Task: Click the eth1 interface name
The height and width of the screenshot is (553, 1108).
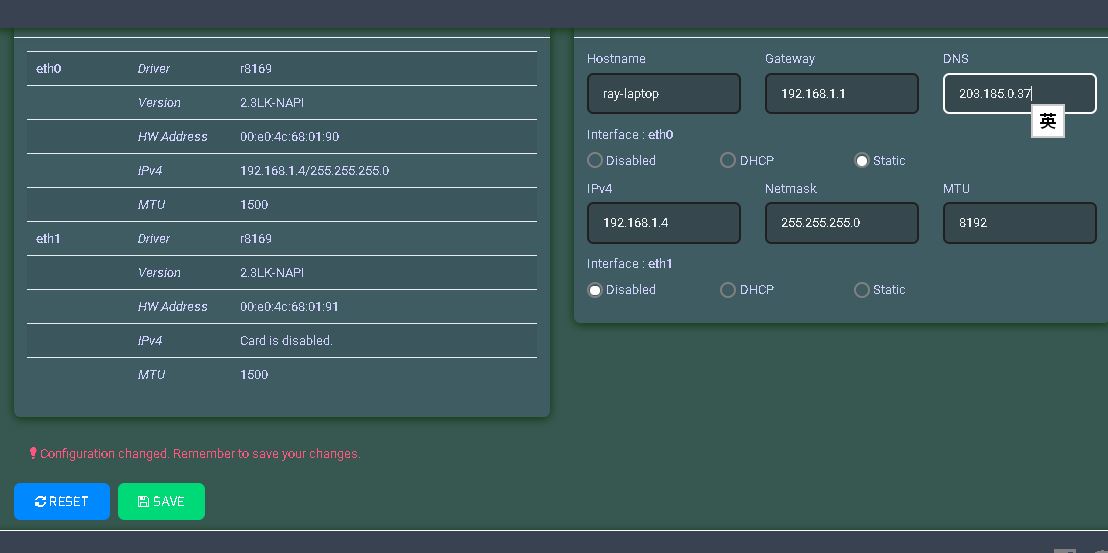Action: click(x=49, y=239)
